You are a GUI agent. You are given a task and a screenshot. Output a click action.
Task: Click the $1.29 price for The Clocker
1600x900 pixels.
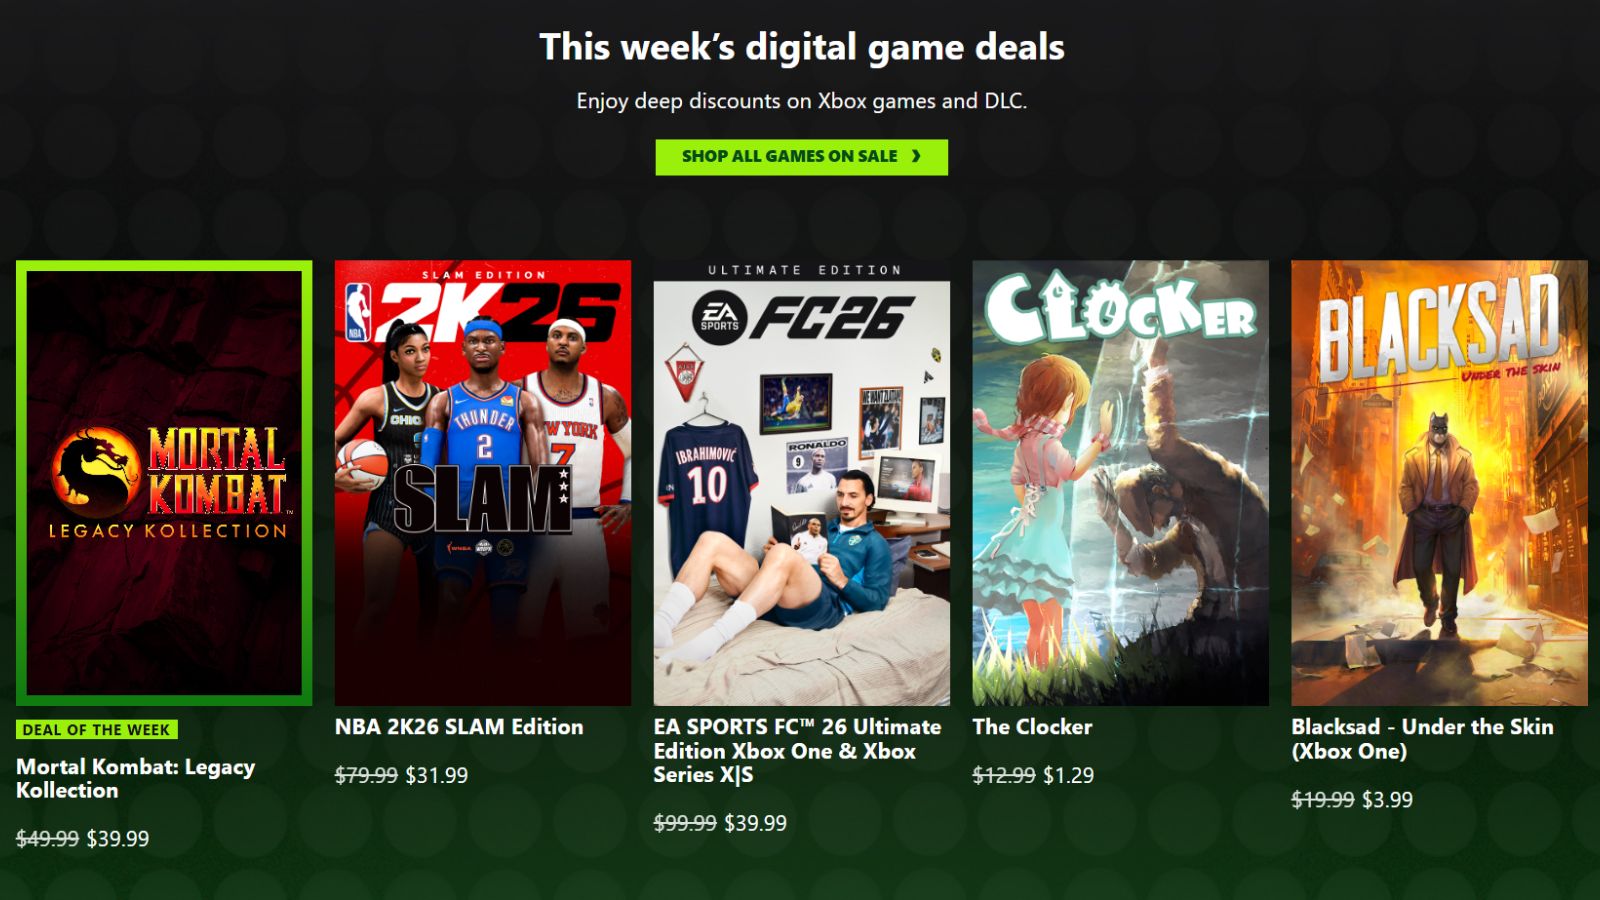(1068, 775)
